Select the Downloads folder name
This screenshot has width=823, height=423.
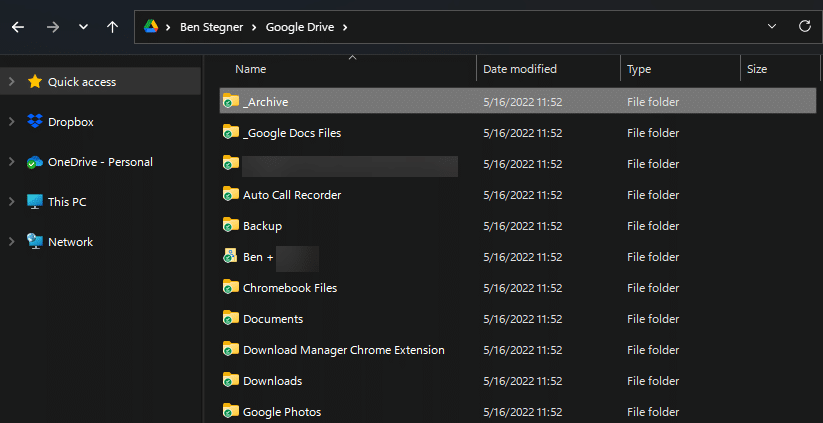tap(272, 381)
